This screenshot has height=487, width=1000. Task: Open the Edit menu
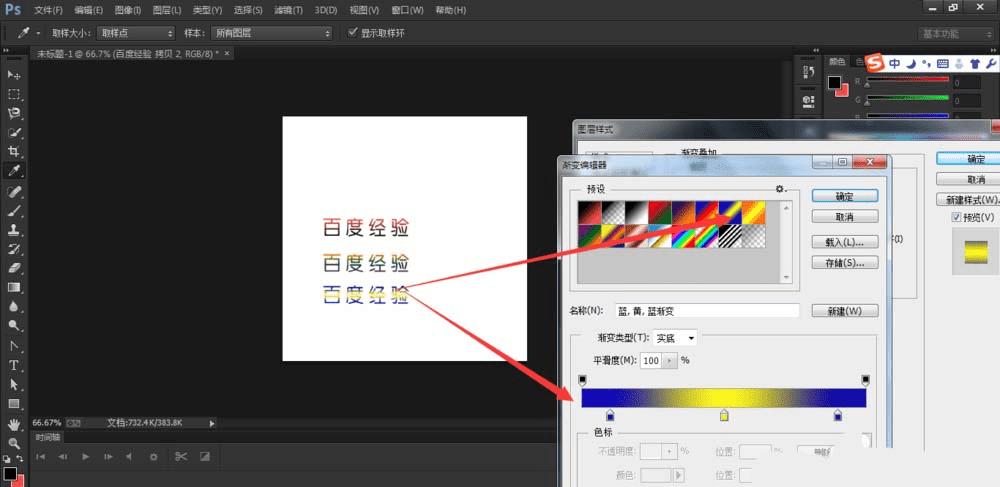pyautogui.click(x=88, y=10)
